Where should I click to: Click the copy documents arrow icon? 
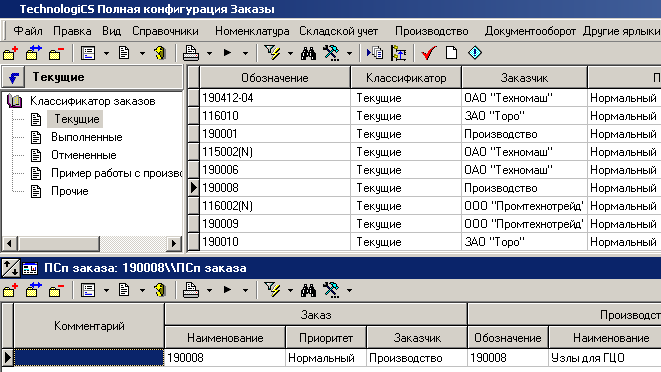click(375, 53)
